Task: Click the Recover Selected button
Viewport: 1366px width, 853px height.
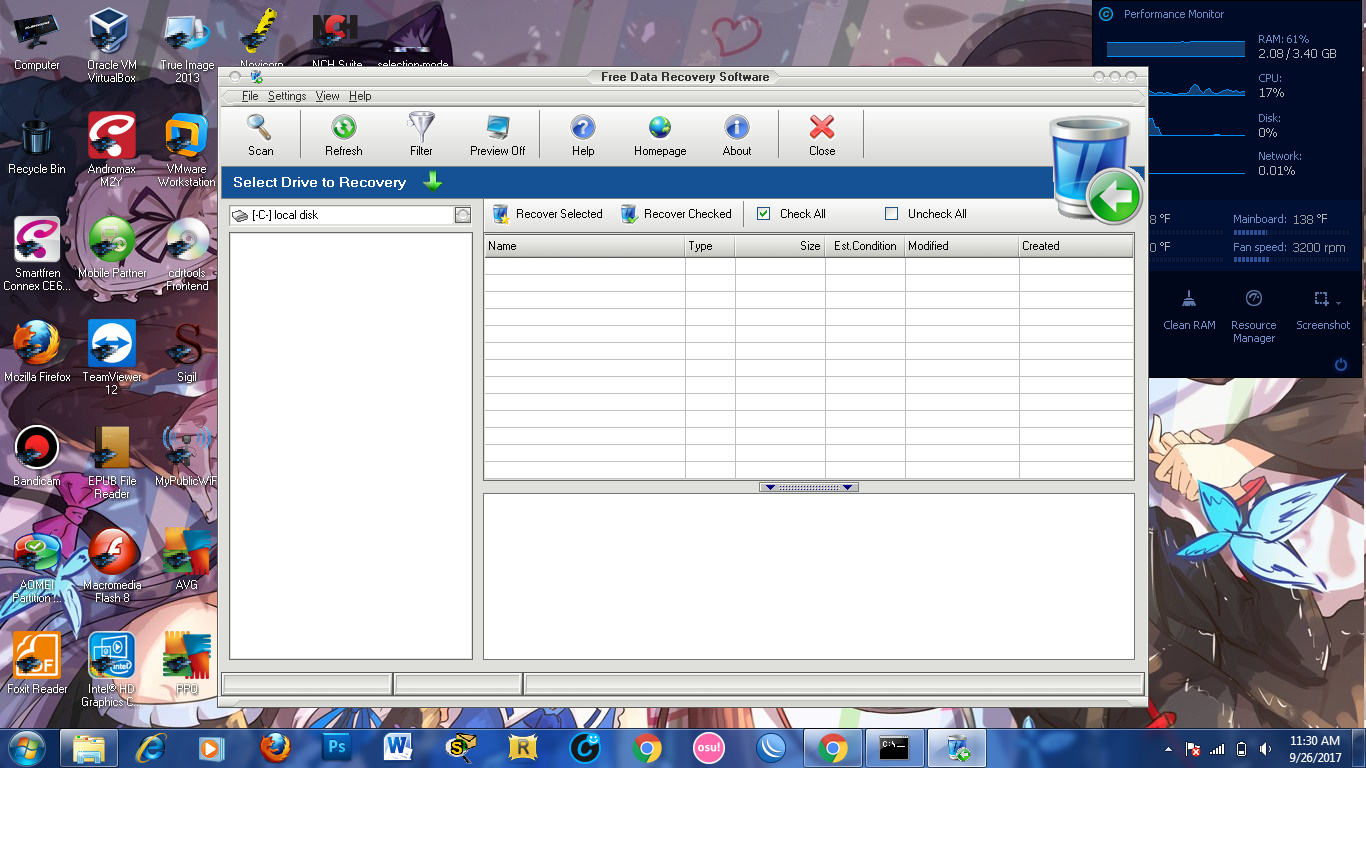Action: point(547,214)
